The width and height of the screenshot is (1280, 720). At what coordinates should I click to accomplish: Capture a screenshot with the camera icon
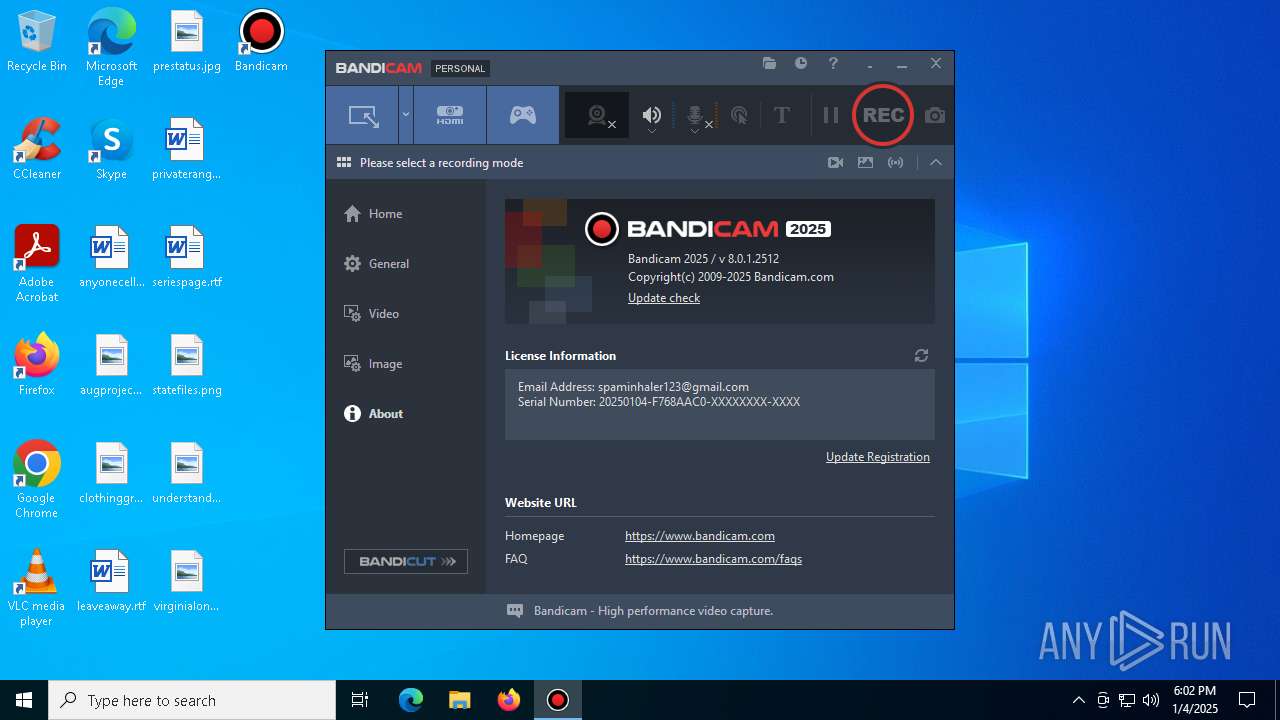pos(935,116)
